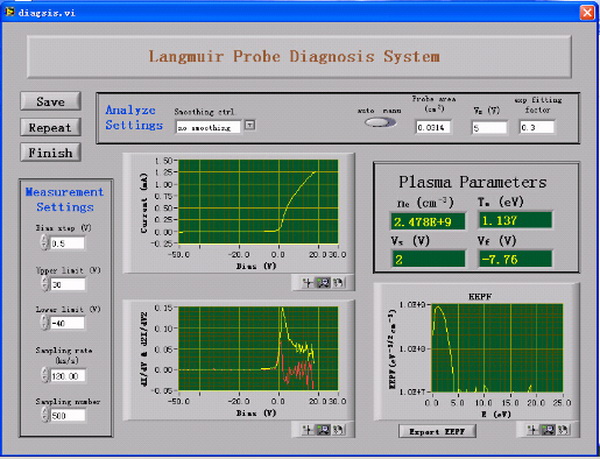Click the exp fitting factor field
This screenshot has width=600, height=459.
pos(542,127)
